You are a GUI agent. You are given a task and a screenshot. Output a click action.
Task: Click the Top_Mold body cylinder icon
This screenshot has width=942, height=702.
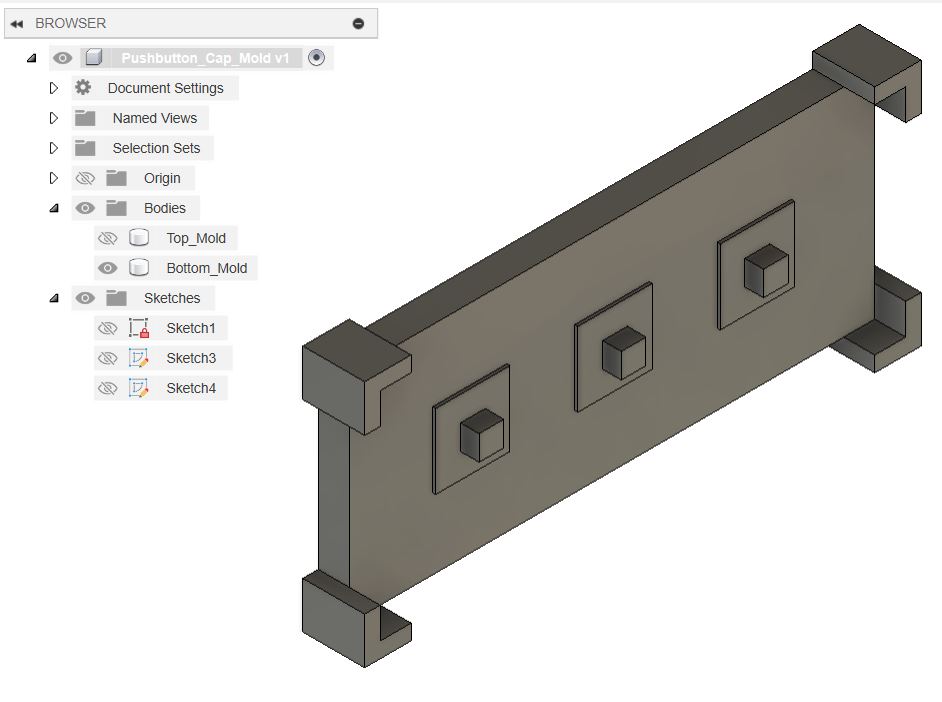(x=139, y=238)
